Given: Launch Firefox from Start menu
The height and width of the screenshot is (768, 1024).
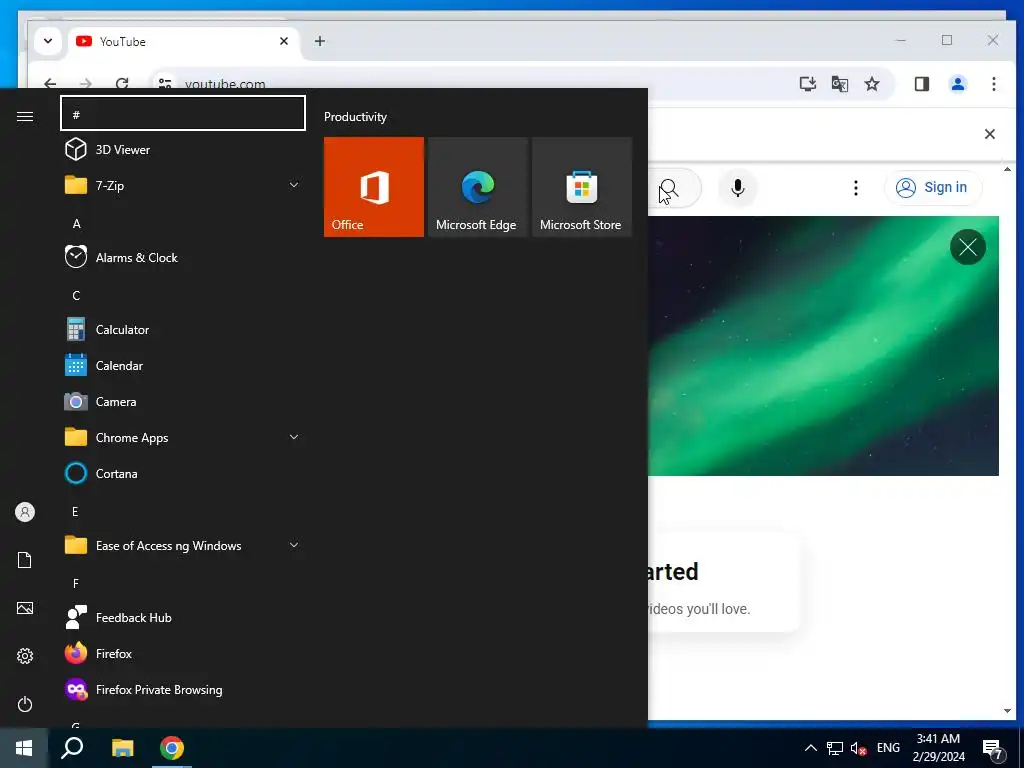Looking at the screenshot, I should (x=183, y=653).
